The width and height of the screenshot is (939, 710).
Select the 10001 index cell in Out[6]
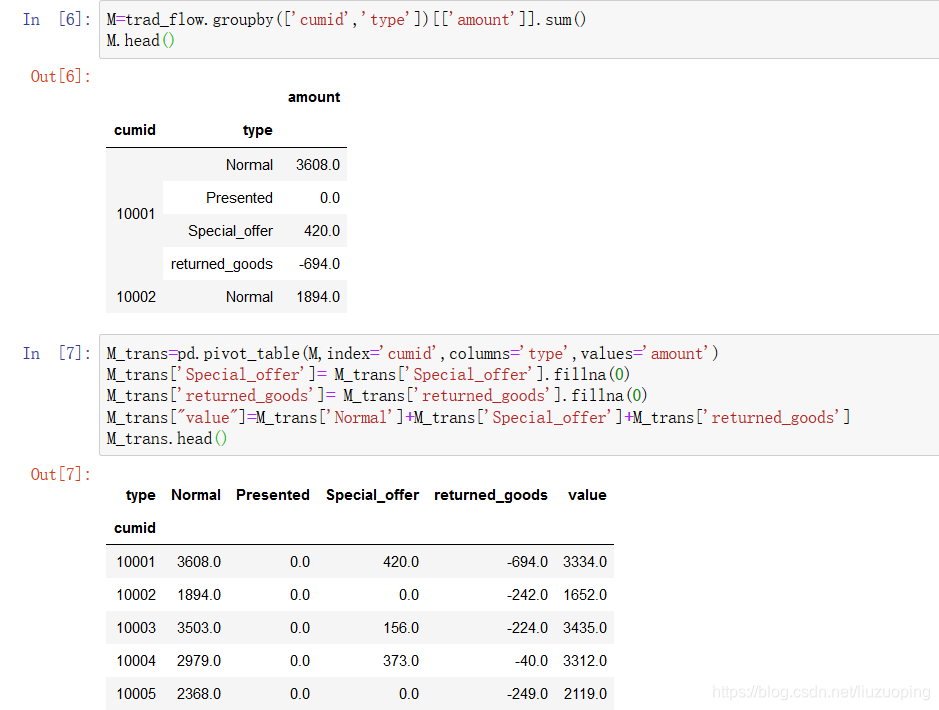135,214
